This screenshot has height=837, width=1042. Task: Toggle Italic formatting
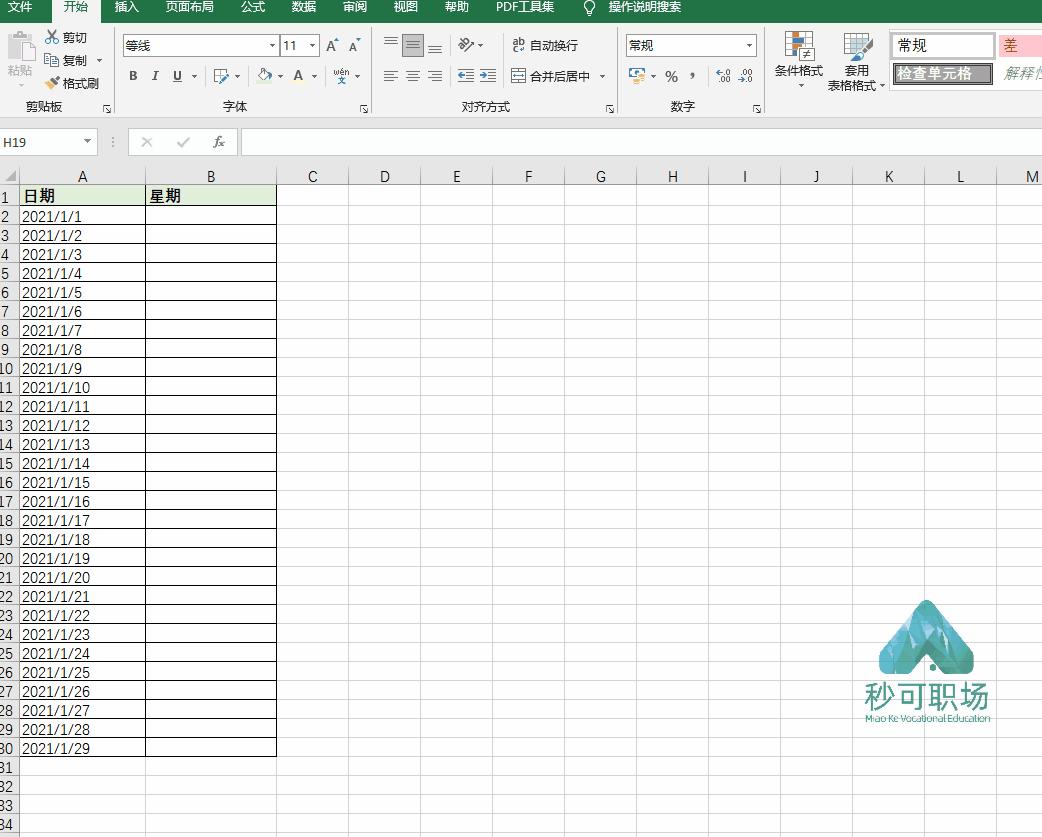[155, 76]
